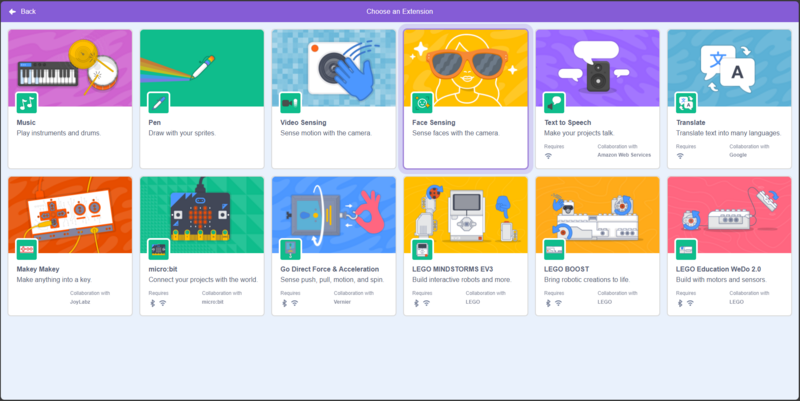Viewport: 800px width, 401px height.
Task: Click the Wi-Fi icon on LEGO BOOST card
Action: [558, 303]
